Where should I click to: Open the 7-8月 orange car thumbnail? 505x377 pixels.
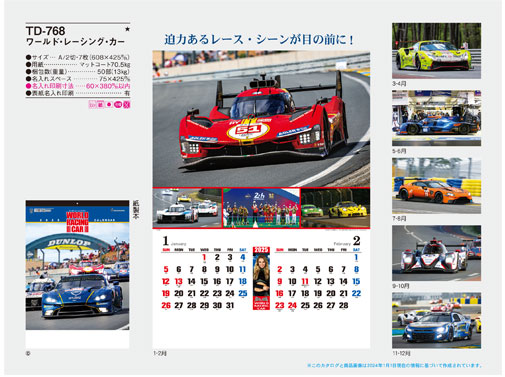click(436, 186)
